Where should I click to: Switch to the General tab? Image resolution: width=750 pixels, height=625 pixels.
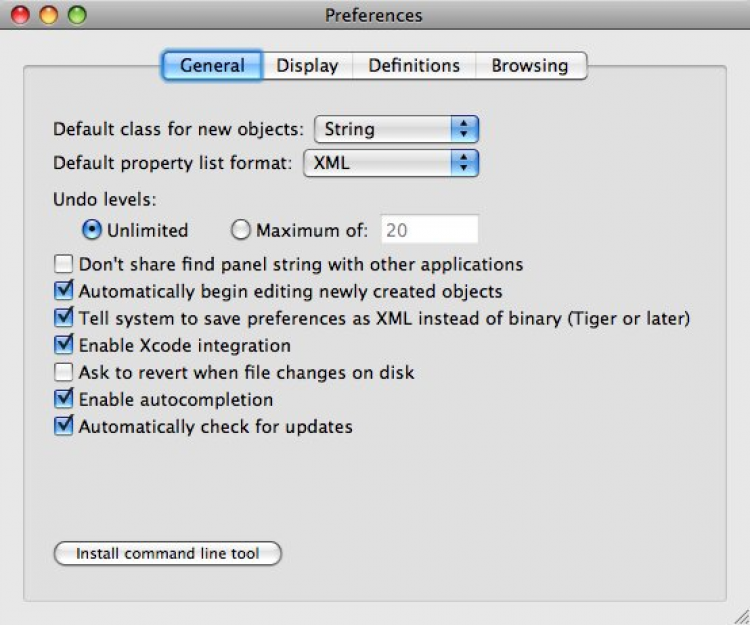[x=212, y=66]
